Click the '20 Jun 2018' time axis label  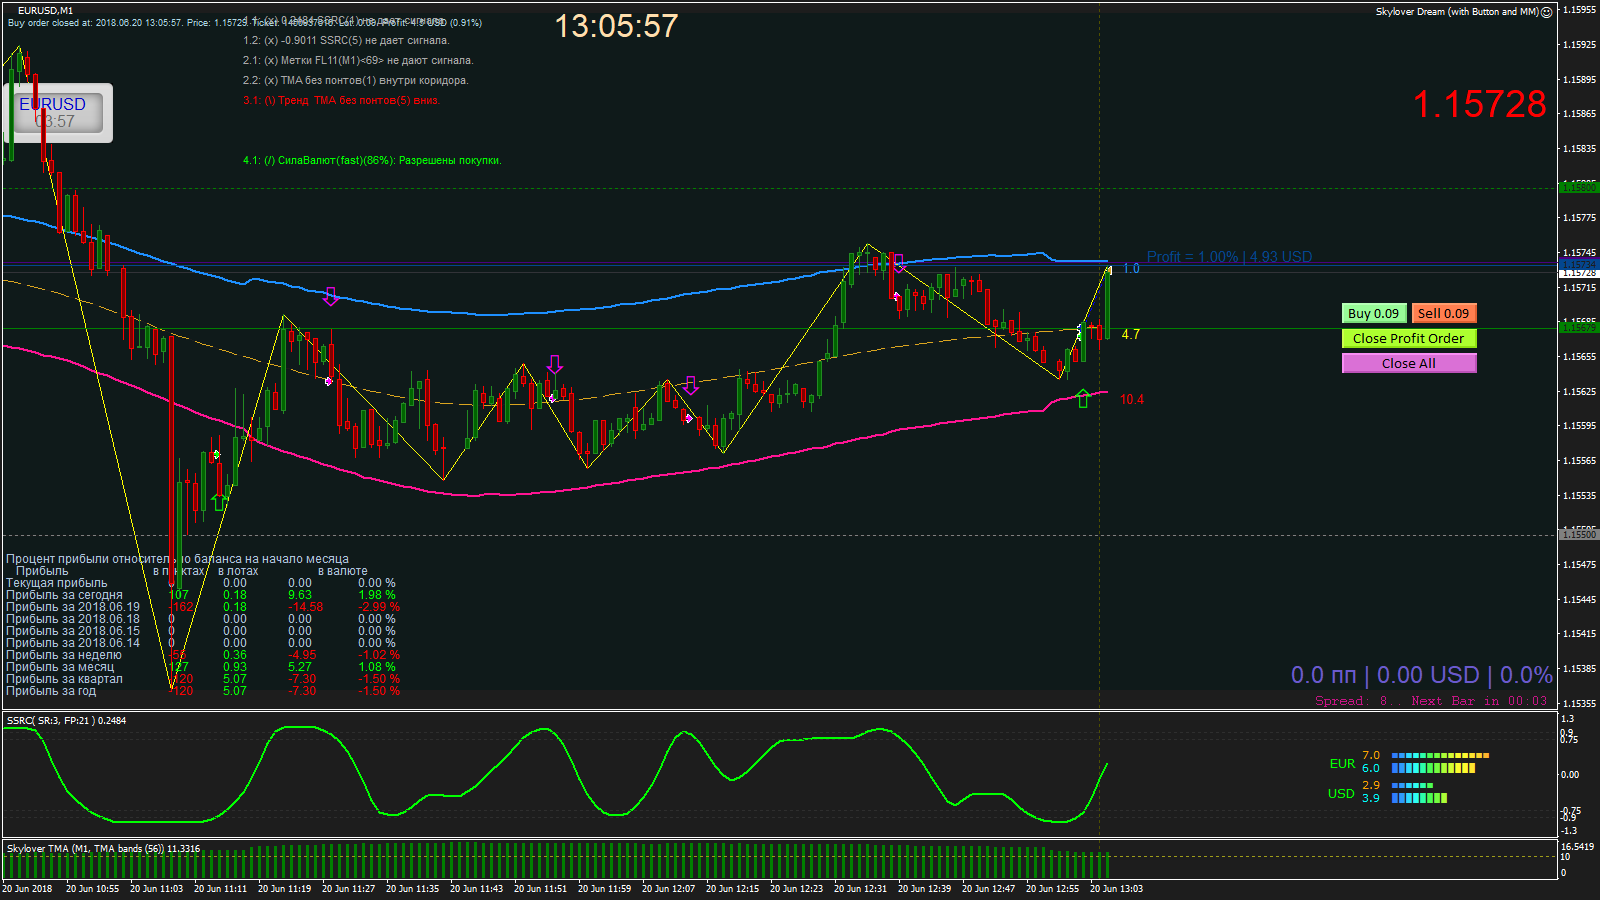(28, 888)
